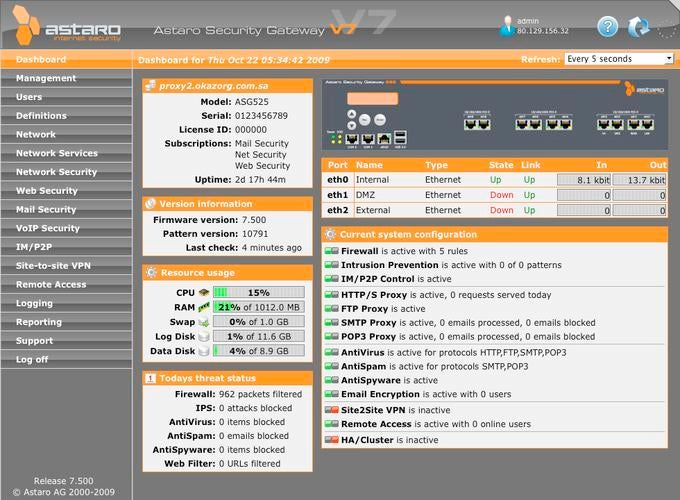Click the Swap 0% usage bar
This screenshot has height=500, width=680.
[258, 322]
